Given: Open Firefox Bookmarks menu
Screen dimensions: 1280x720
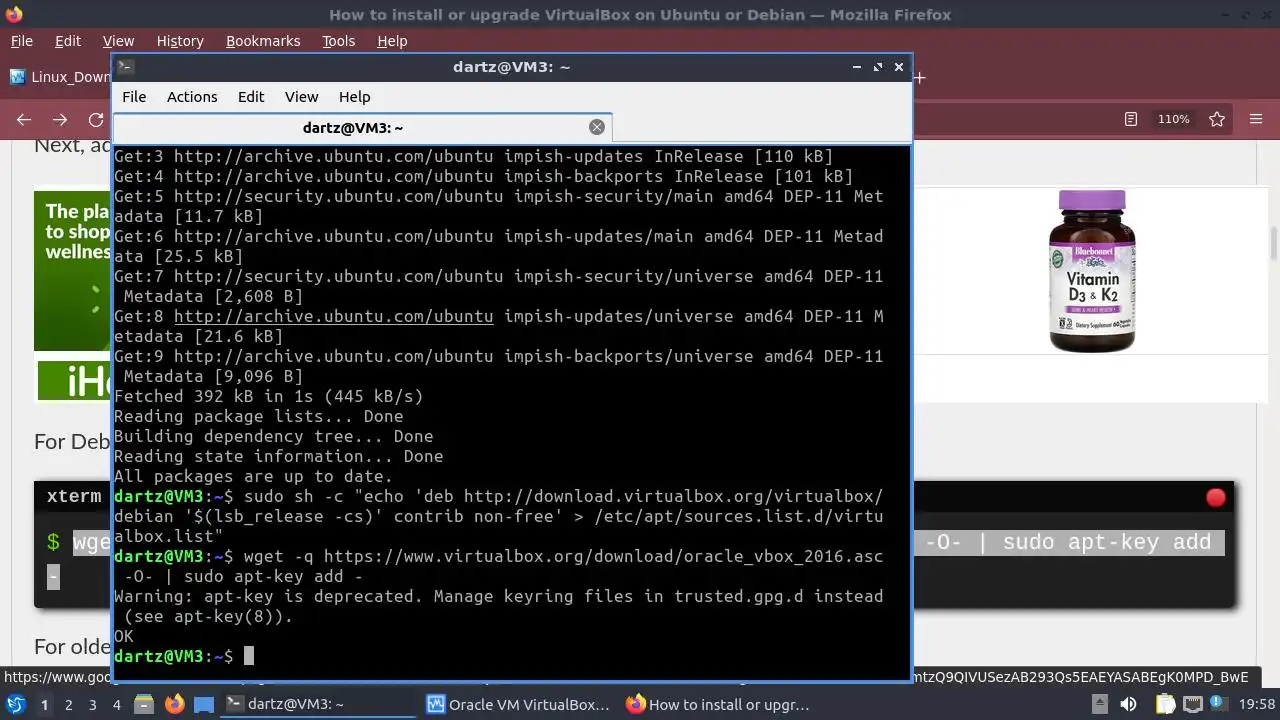Looking at the screenshot, I should 263,41.
